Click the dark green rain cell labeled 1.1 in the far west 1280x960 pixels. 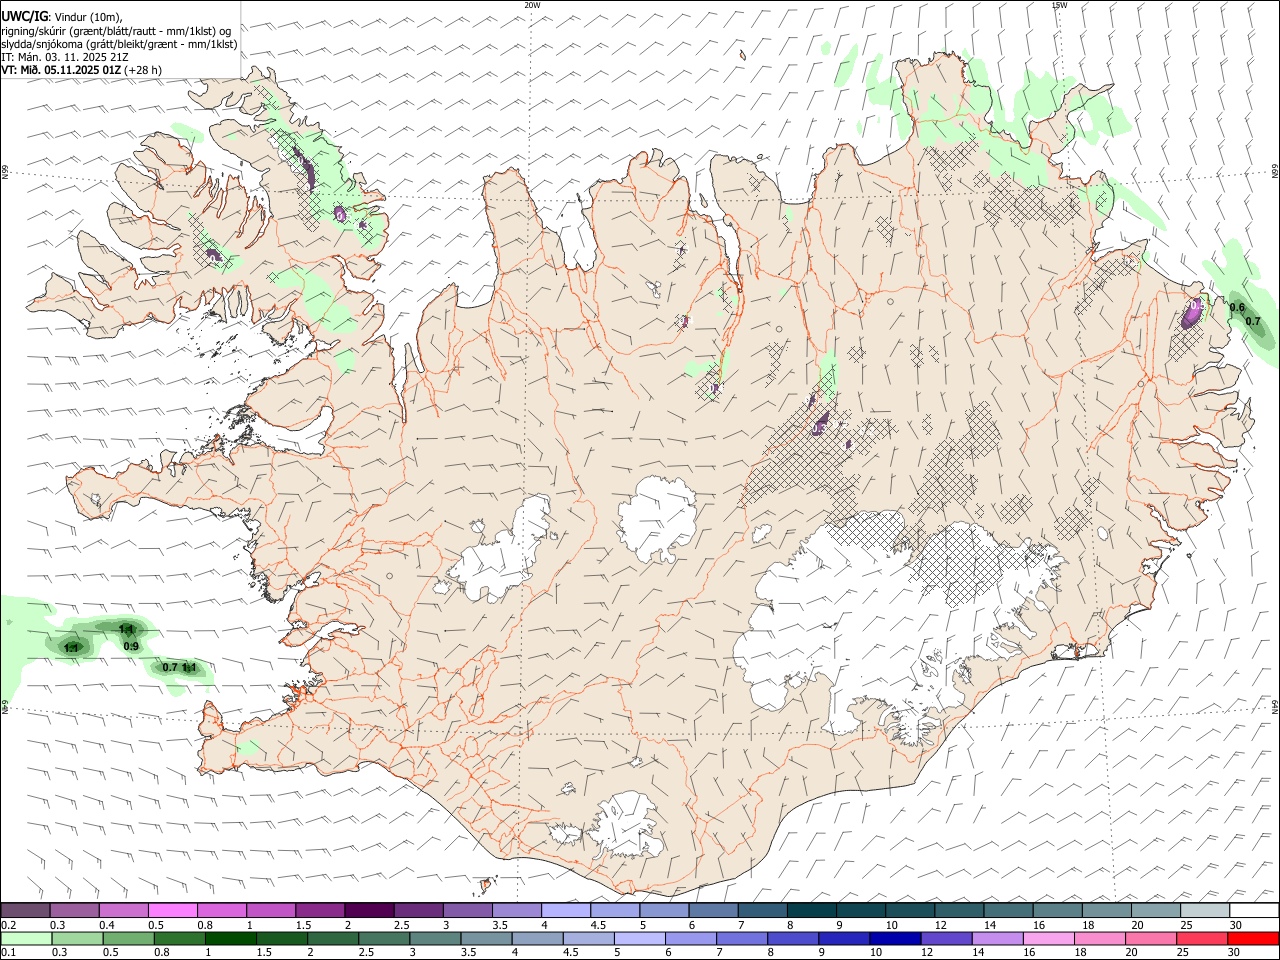(72, 647)
